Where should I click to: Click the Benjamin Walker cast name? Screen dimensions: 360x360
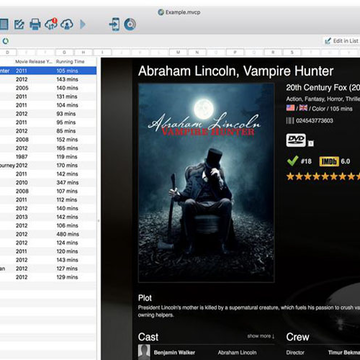point(174,352)
